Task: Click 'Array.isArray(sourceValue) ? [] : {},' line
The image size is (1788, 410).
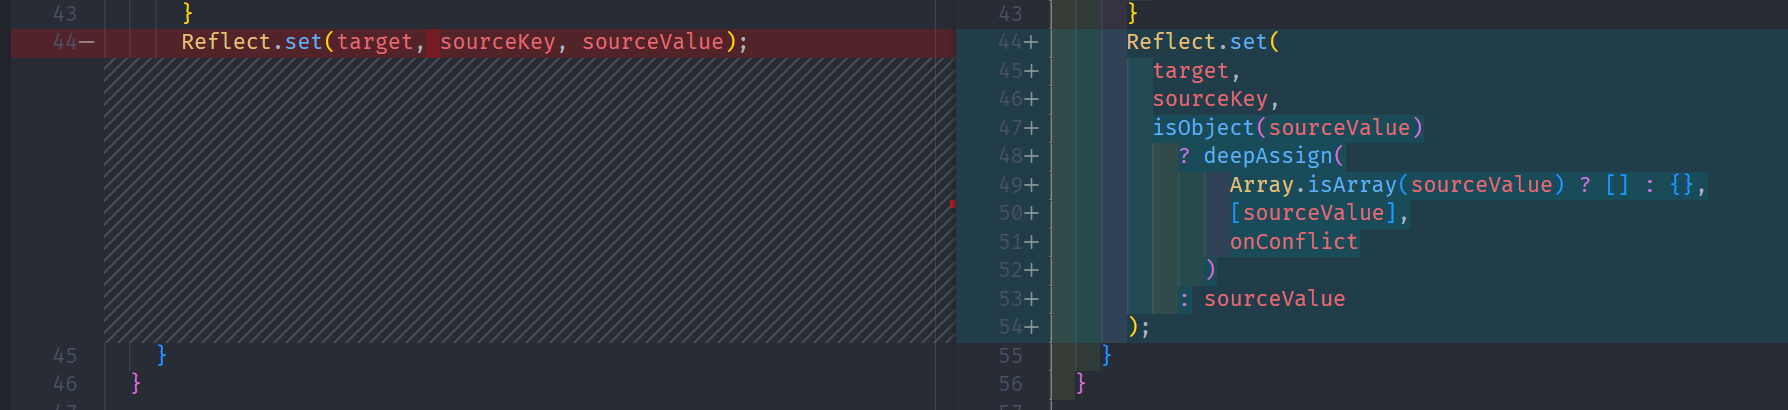Action: coord(1468,185)
